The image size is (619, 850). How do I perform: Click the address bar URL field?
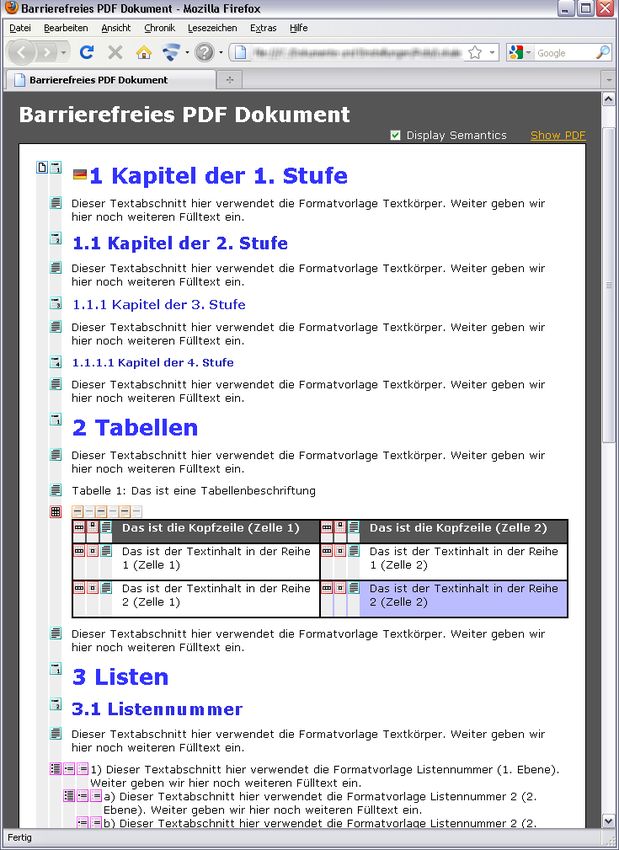pyautogui.click(x=358, y=53)
